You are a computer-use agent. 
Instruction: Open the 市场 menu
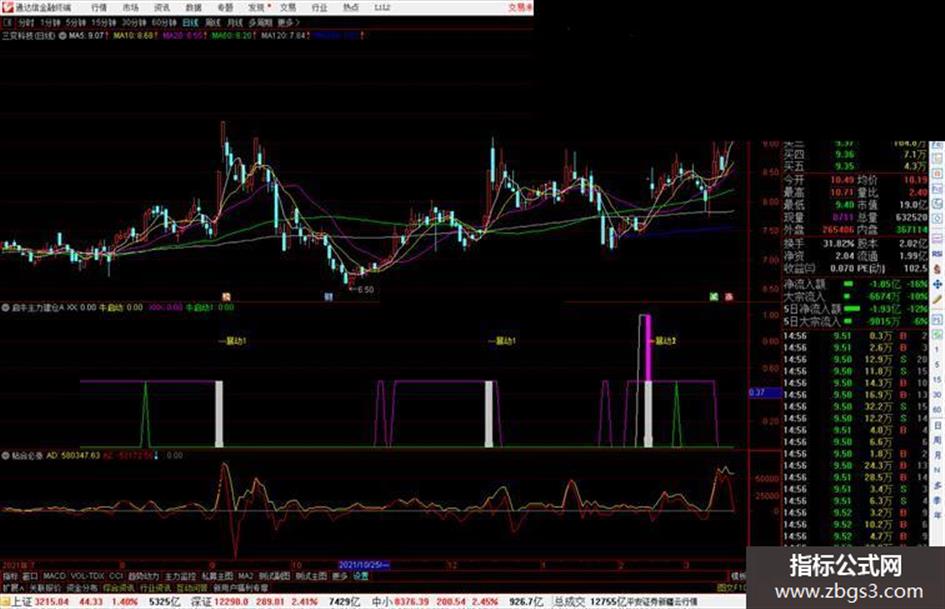coord(130,8)
